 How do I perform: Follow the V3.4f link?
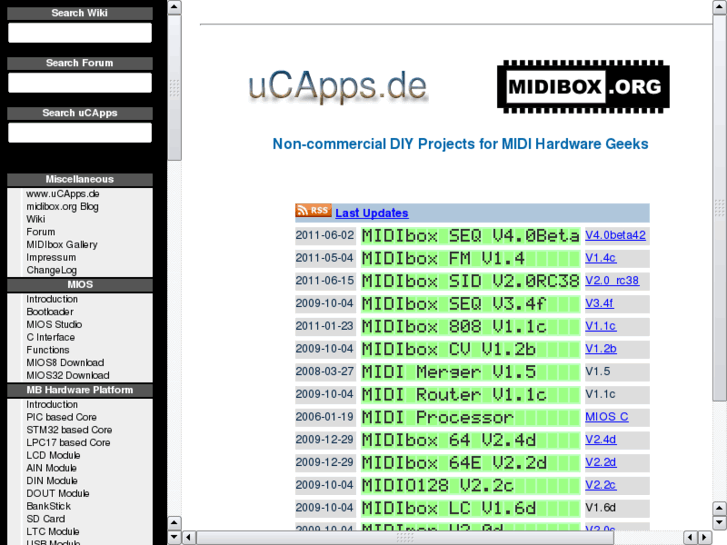pos(599,303)
